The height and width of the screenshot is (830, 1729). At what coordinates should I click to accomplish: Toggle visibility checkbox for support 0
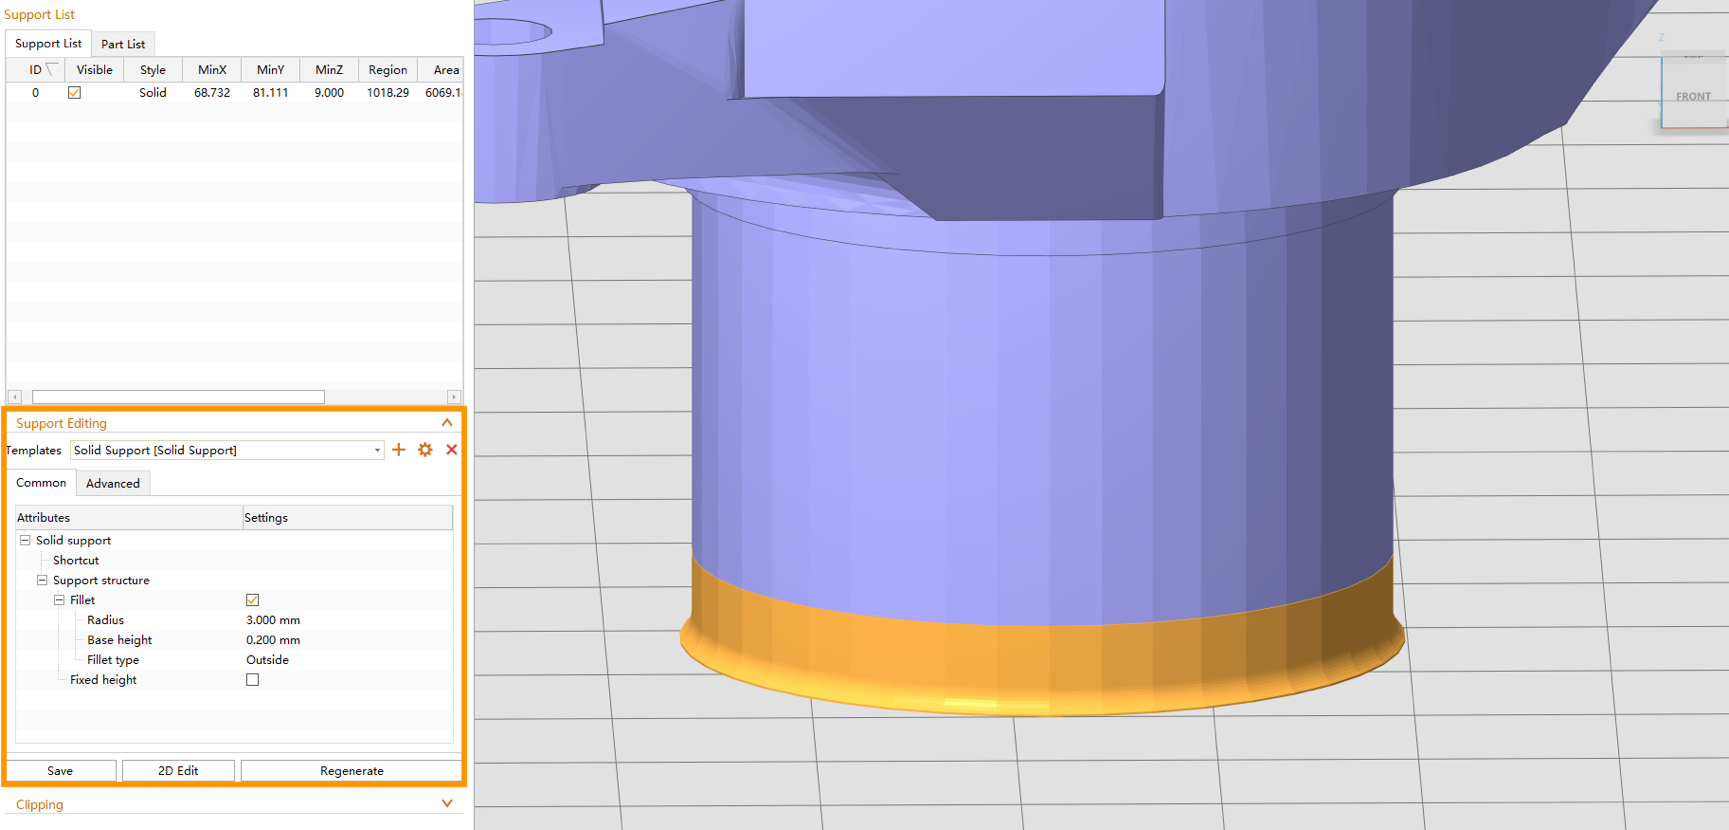74,92
